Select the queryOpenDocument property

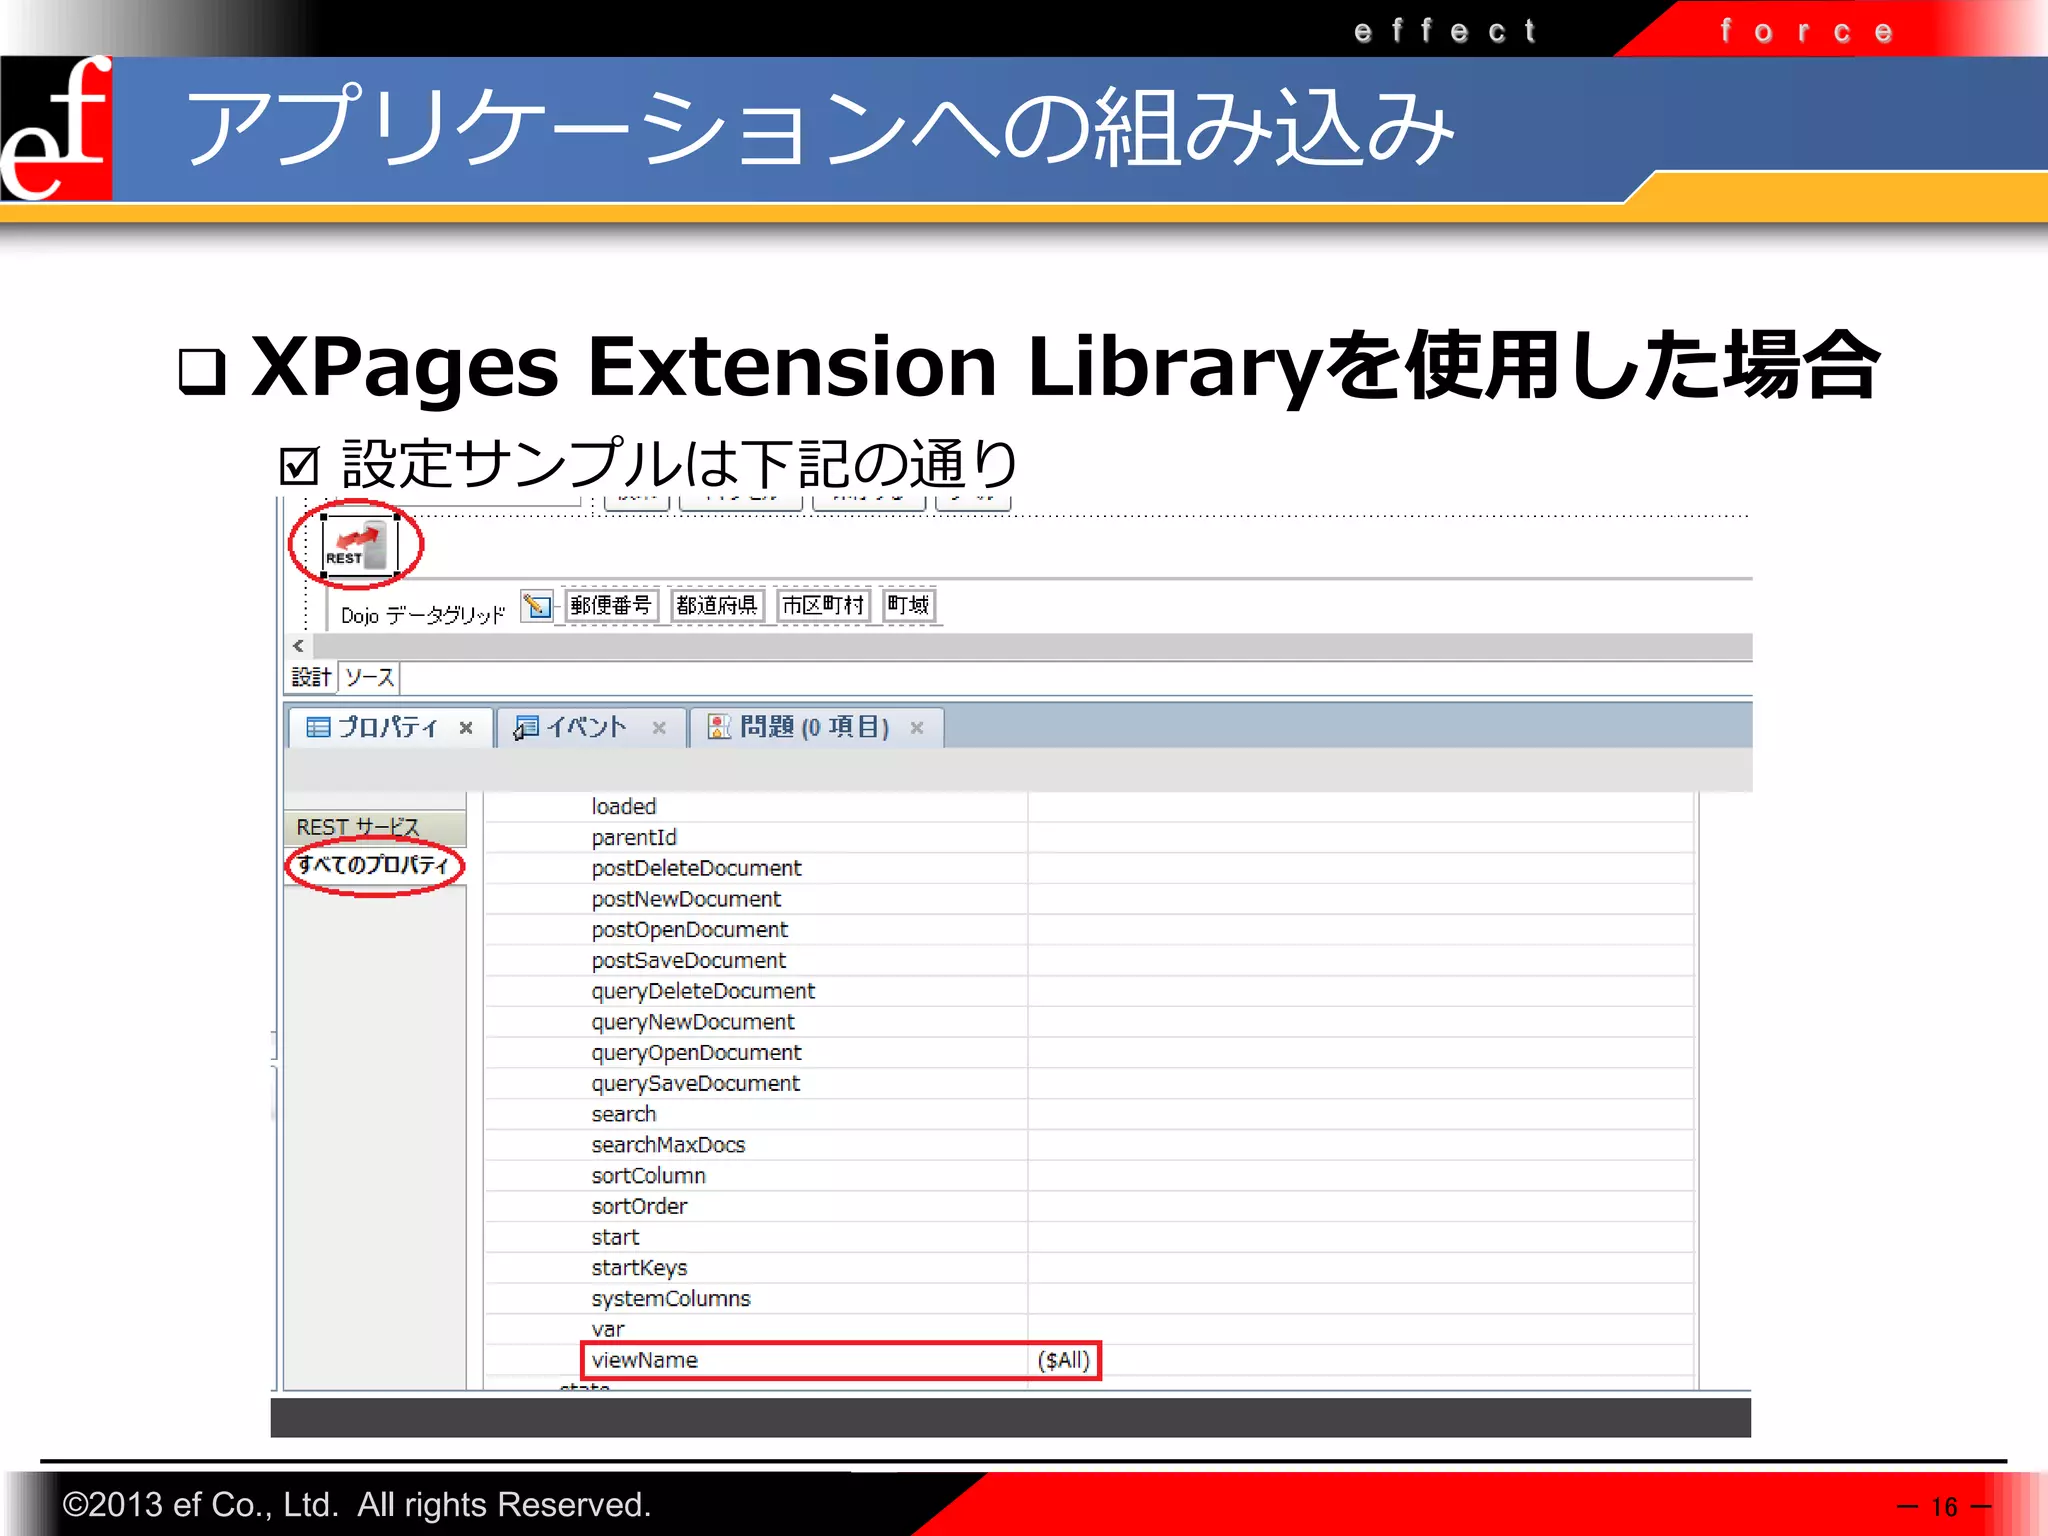tap(696, 1053)
